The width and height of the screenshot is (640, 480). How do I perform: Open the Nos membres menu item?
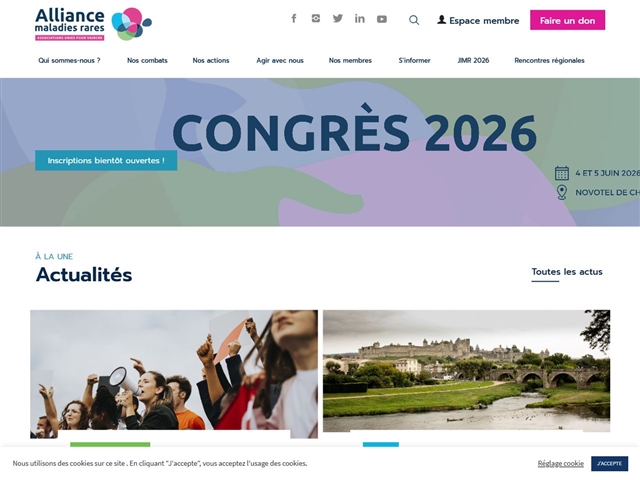tap(350, 60)
